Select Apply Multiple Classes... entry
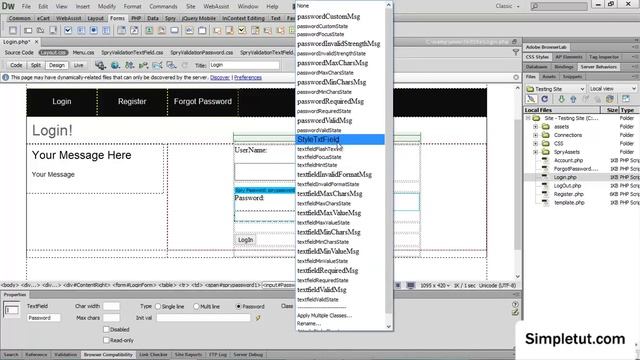Screen dimensions: 640x360 pos(324,315)
